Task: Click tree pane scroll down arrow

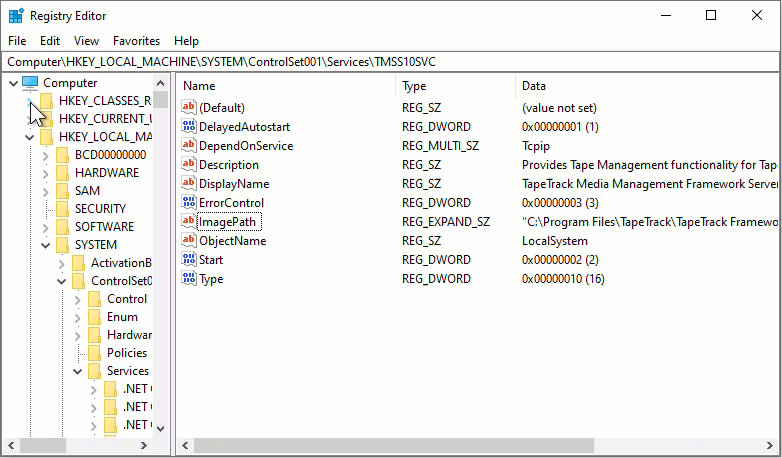Action: [x=161, y=428]
